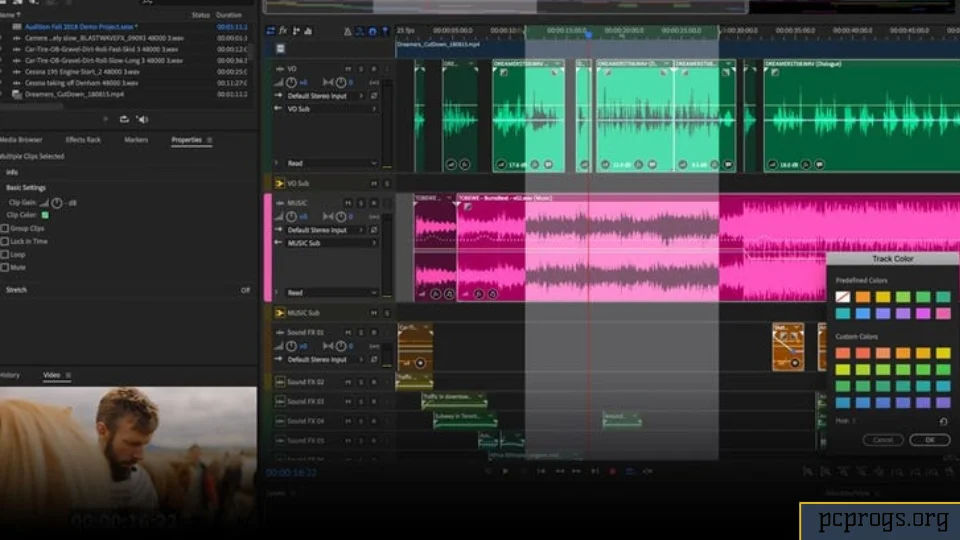Open the Video panel tab
Image resolution: width=960 pixels, height=540 pixels.
point(51,375)
